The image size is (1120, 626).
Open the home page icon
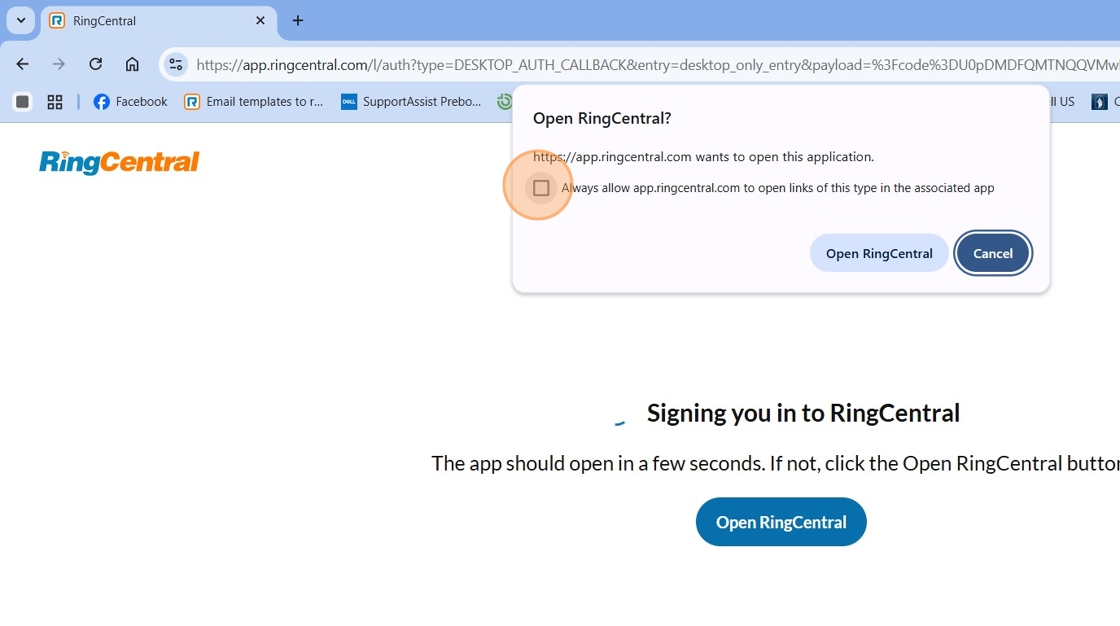click(132, 64)
